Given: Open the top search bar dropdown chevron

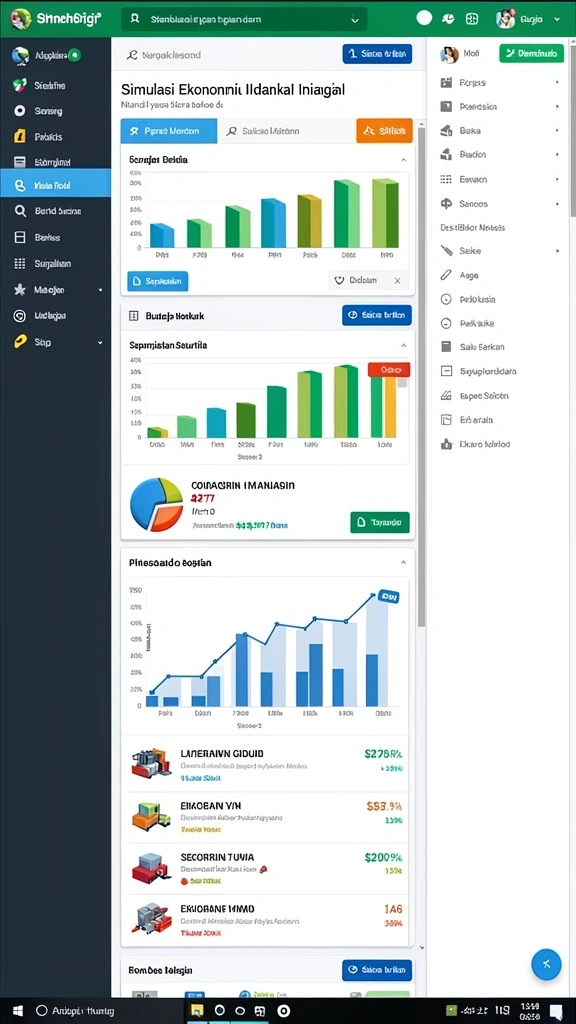Looking at the screenshot, I should [x=355, y=20].
